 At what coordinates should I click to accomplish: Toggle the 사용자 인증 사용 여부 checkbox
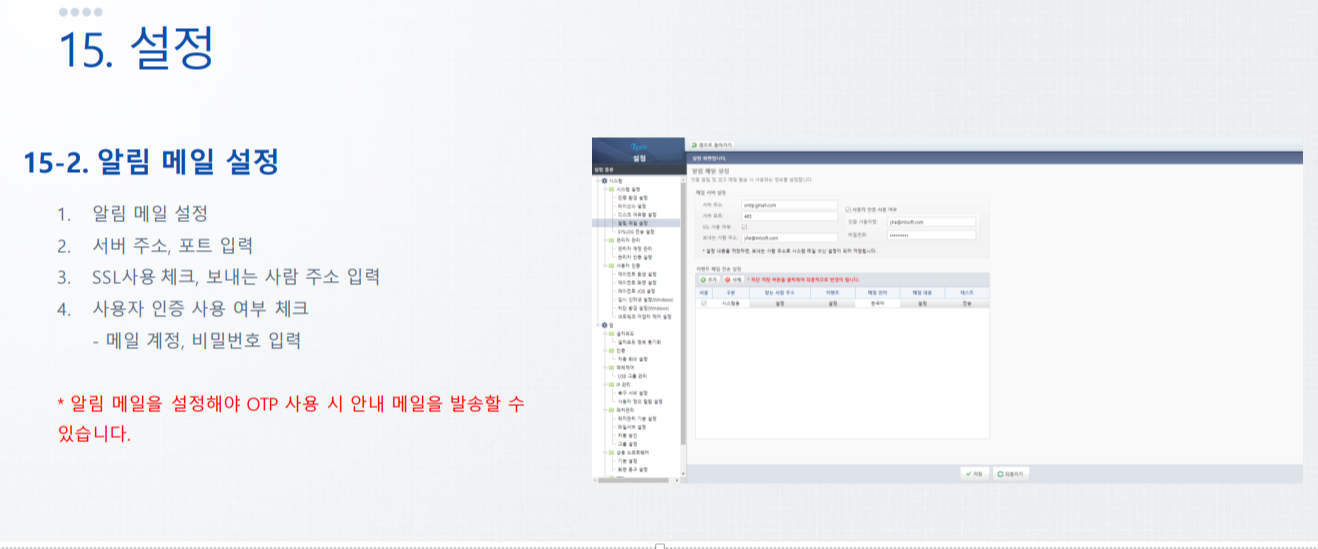(x=848, y=208)
